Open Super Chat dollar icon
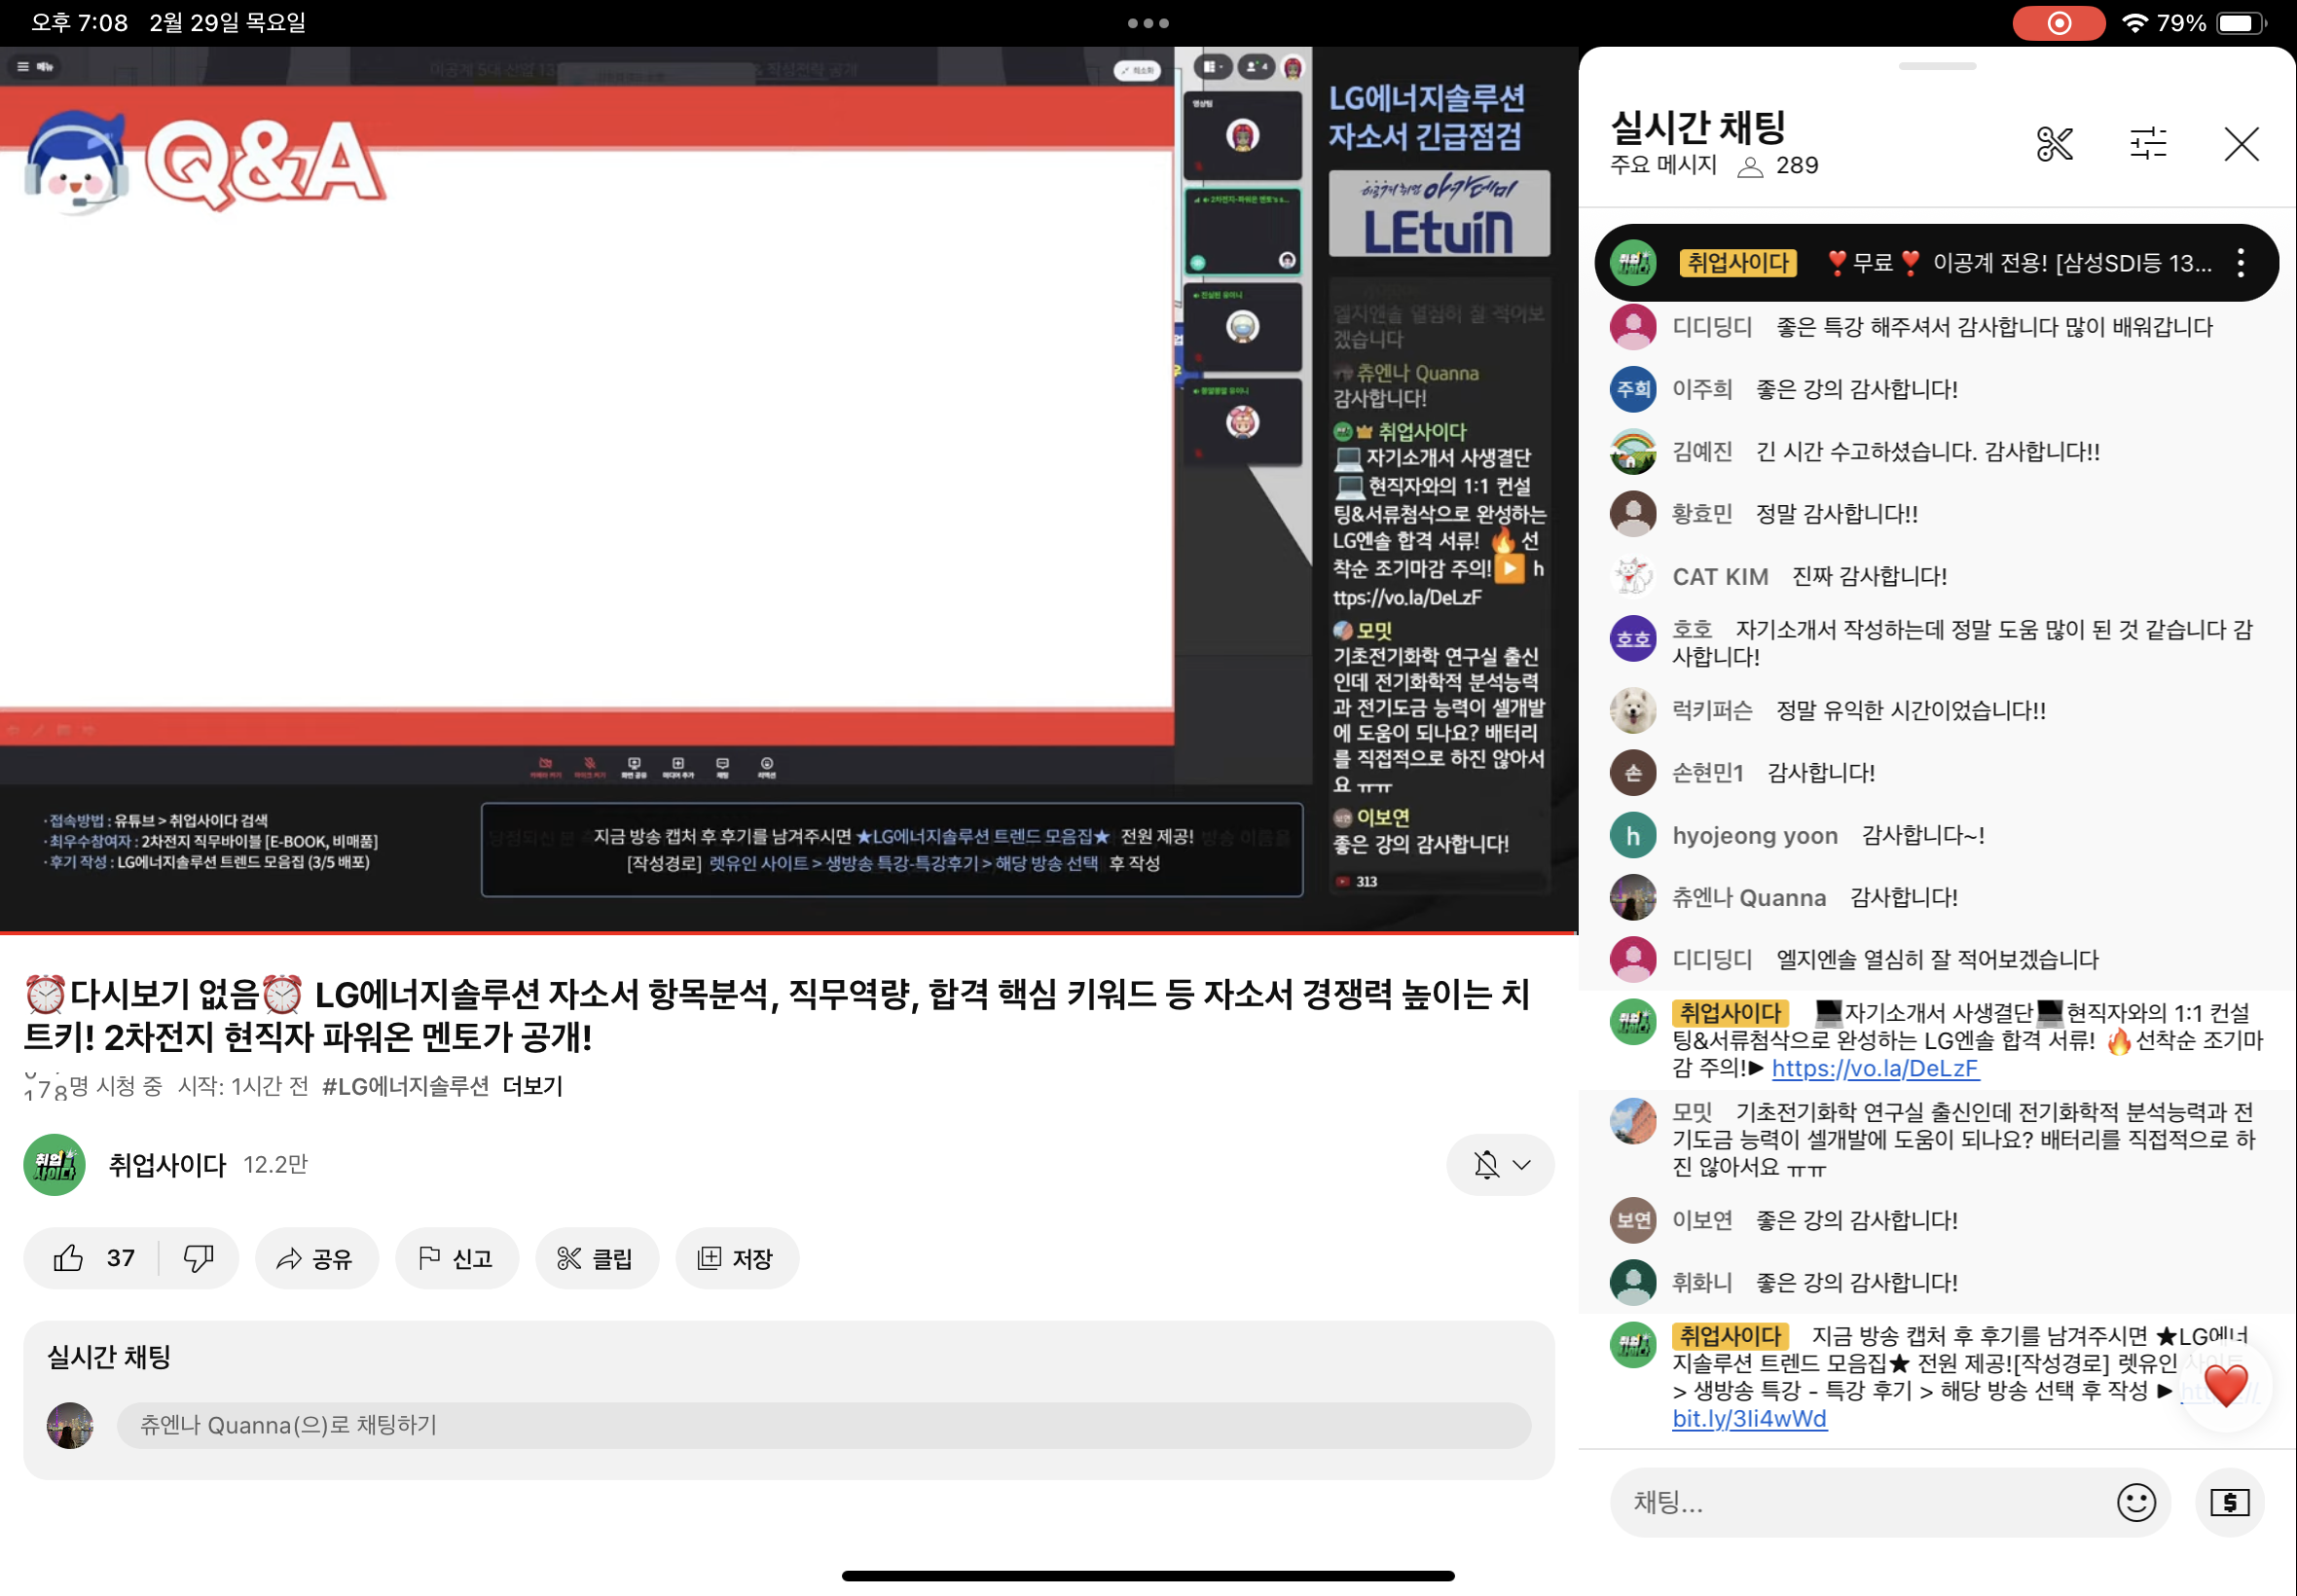Viewport: 2297px width, 1596px height. pyautogui.click(x=2229, y=1502)
